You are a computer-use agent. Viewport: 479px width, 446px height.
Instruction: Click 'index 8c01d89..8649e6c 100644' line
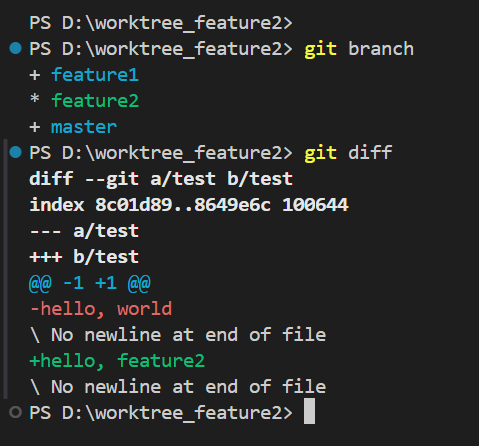click(189, 205)
